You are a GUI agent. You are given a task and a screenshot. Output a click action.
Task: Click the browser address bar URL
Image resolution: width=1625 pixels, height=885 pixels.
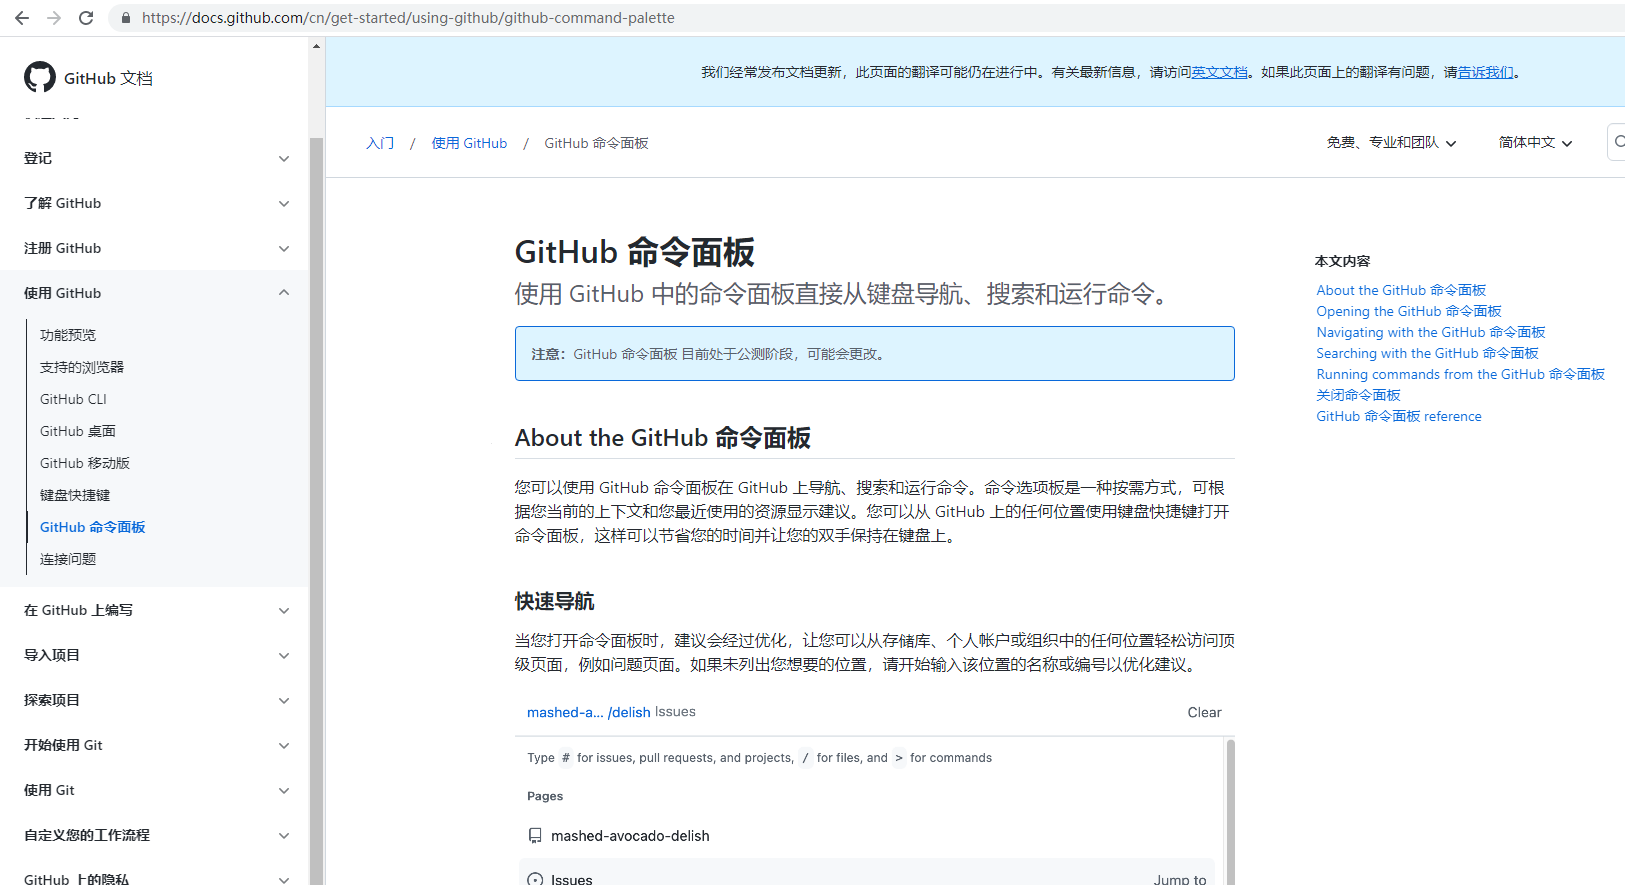point(408,18)
